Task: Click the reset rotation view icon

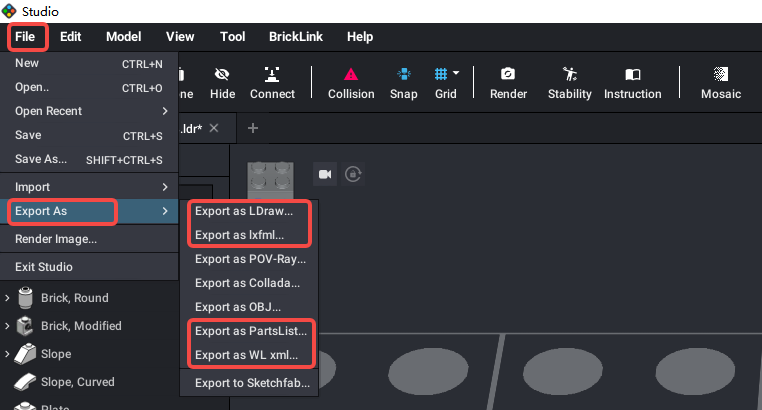Action: pos(353,174)
